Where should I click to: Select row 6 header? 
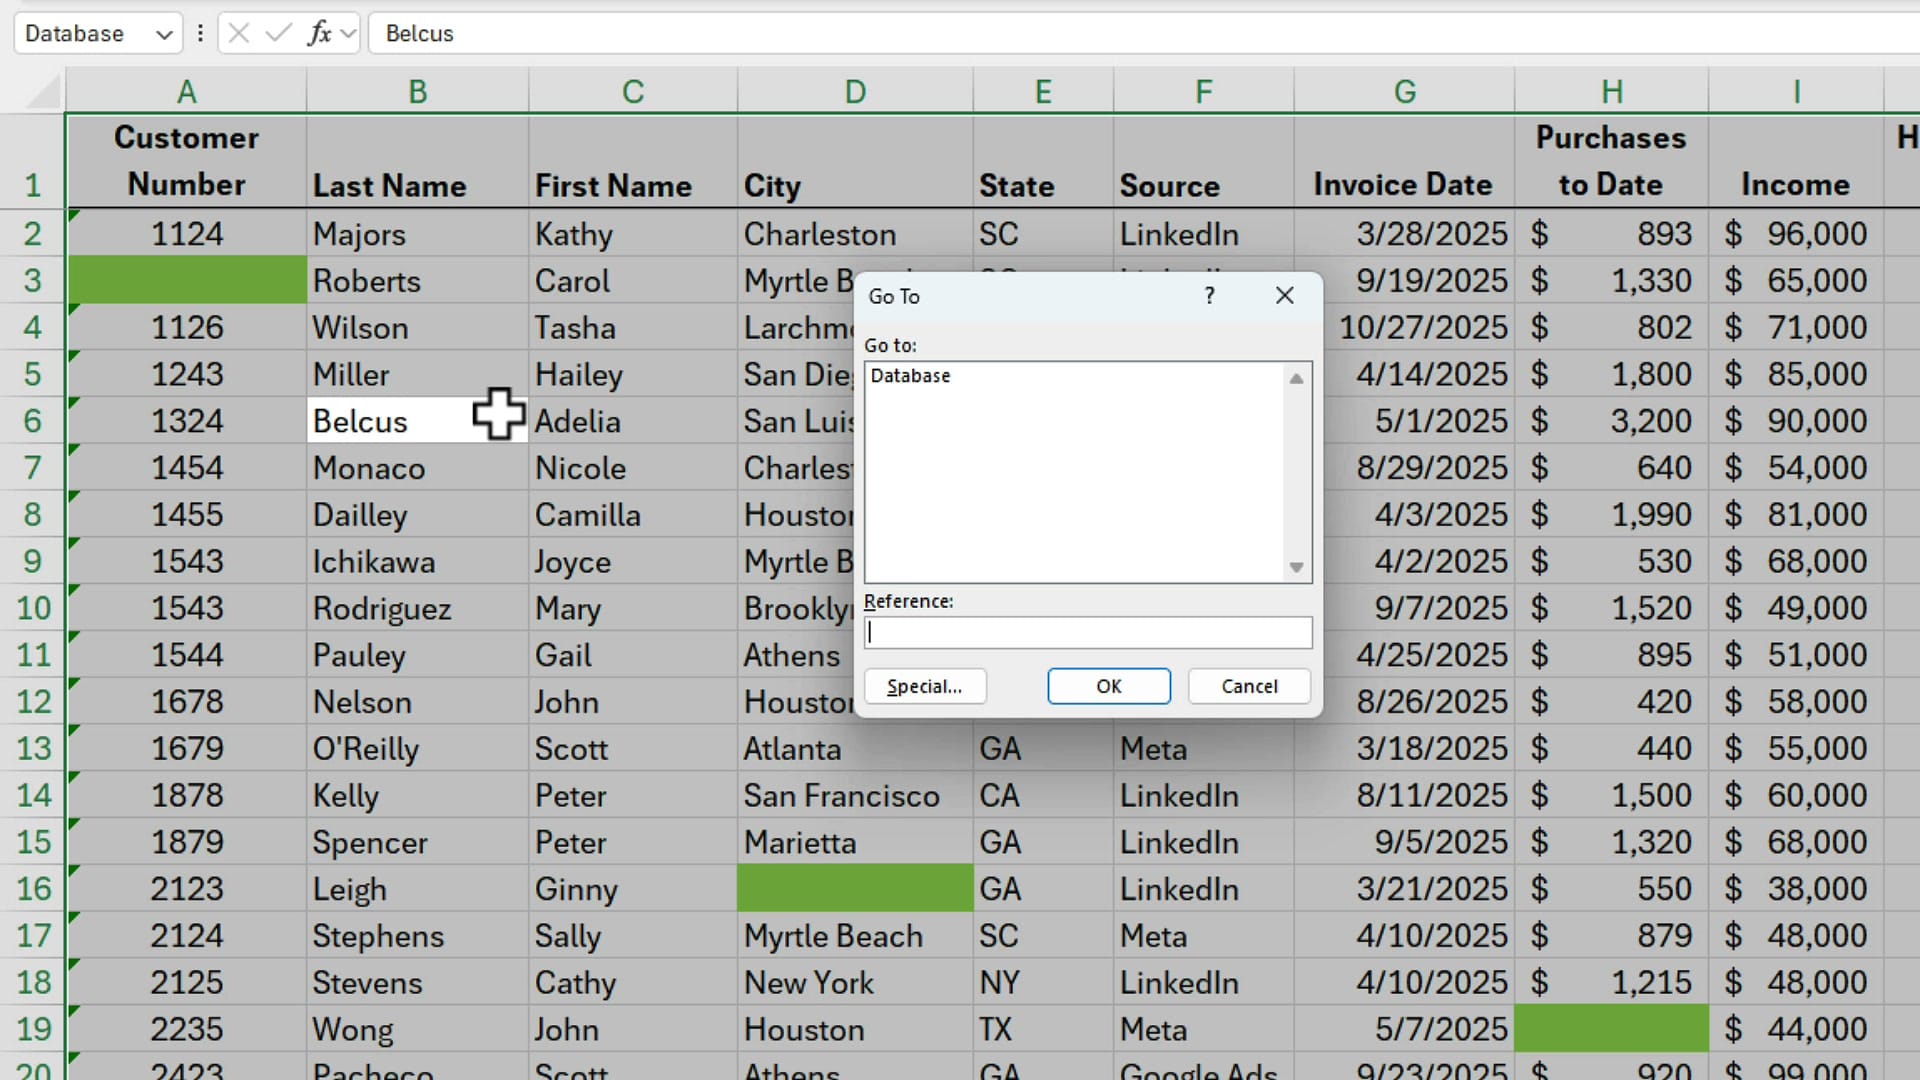33,420
